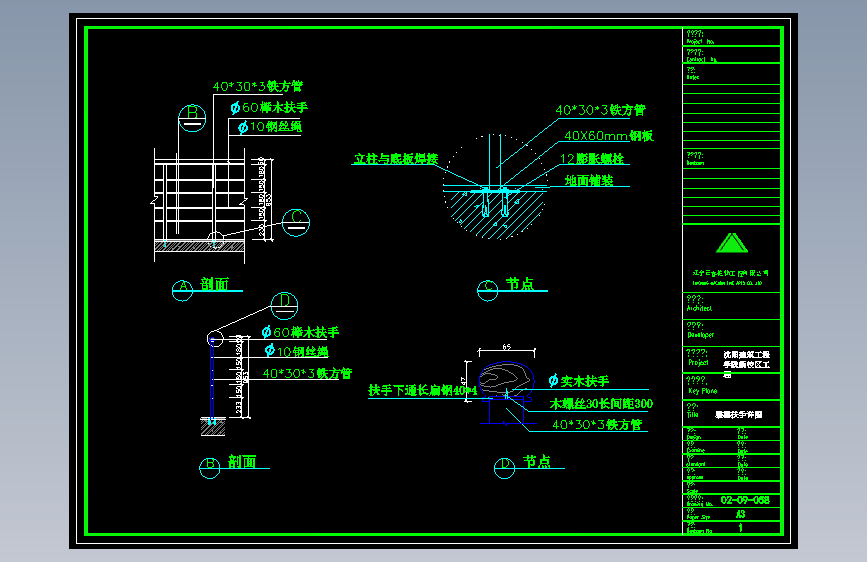867x562 pixels.
Task: Select 40*30*3铁方管 label in node C detail
Action: [x=600, y=110]
